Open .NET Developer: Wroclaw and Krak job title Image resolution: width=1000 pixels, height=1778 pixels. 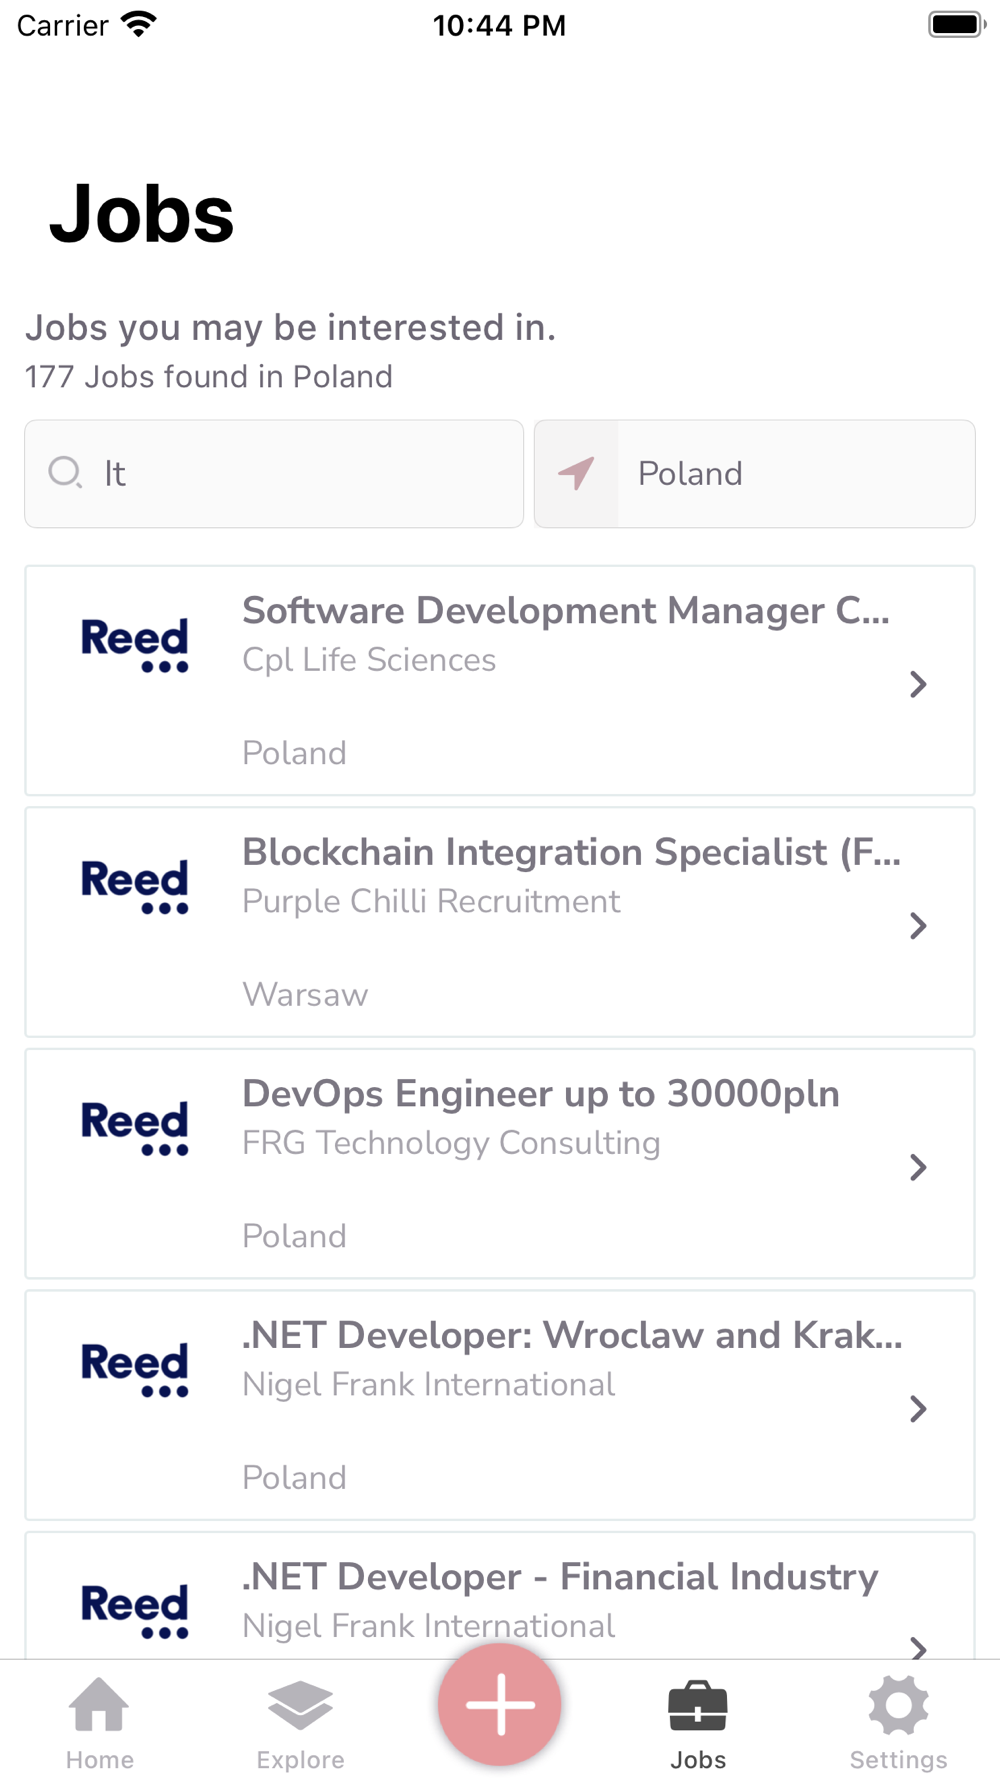point(572,1335)
